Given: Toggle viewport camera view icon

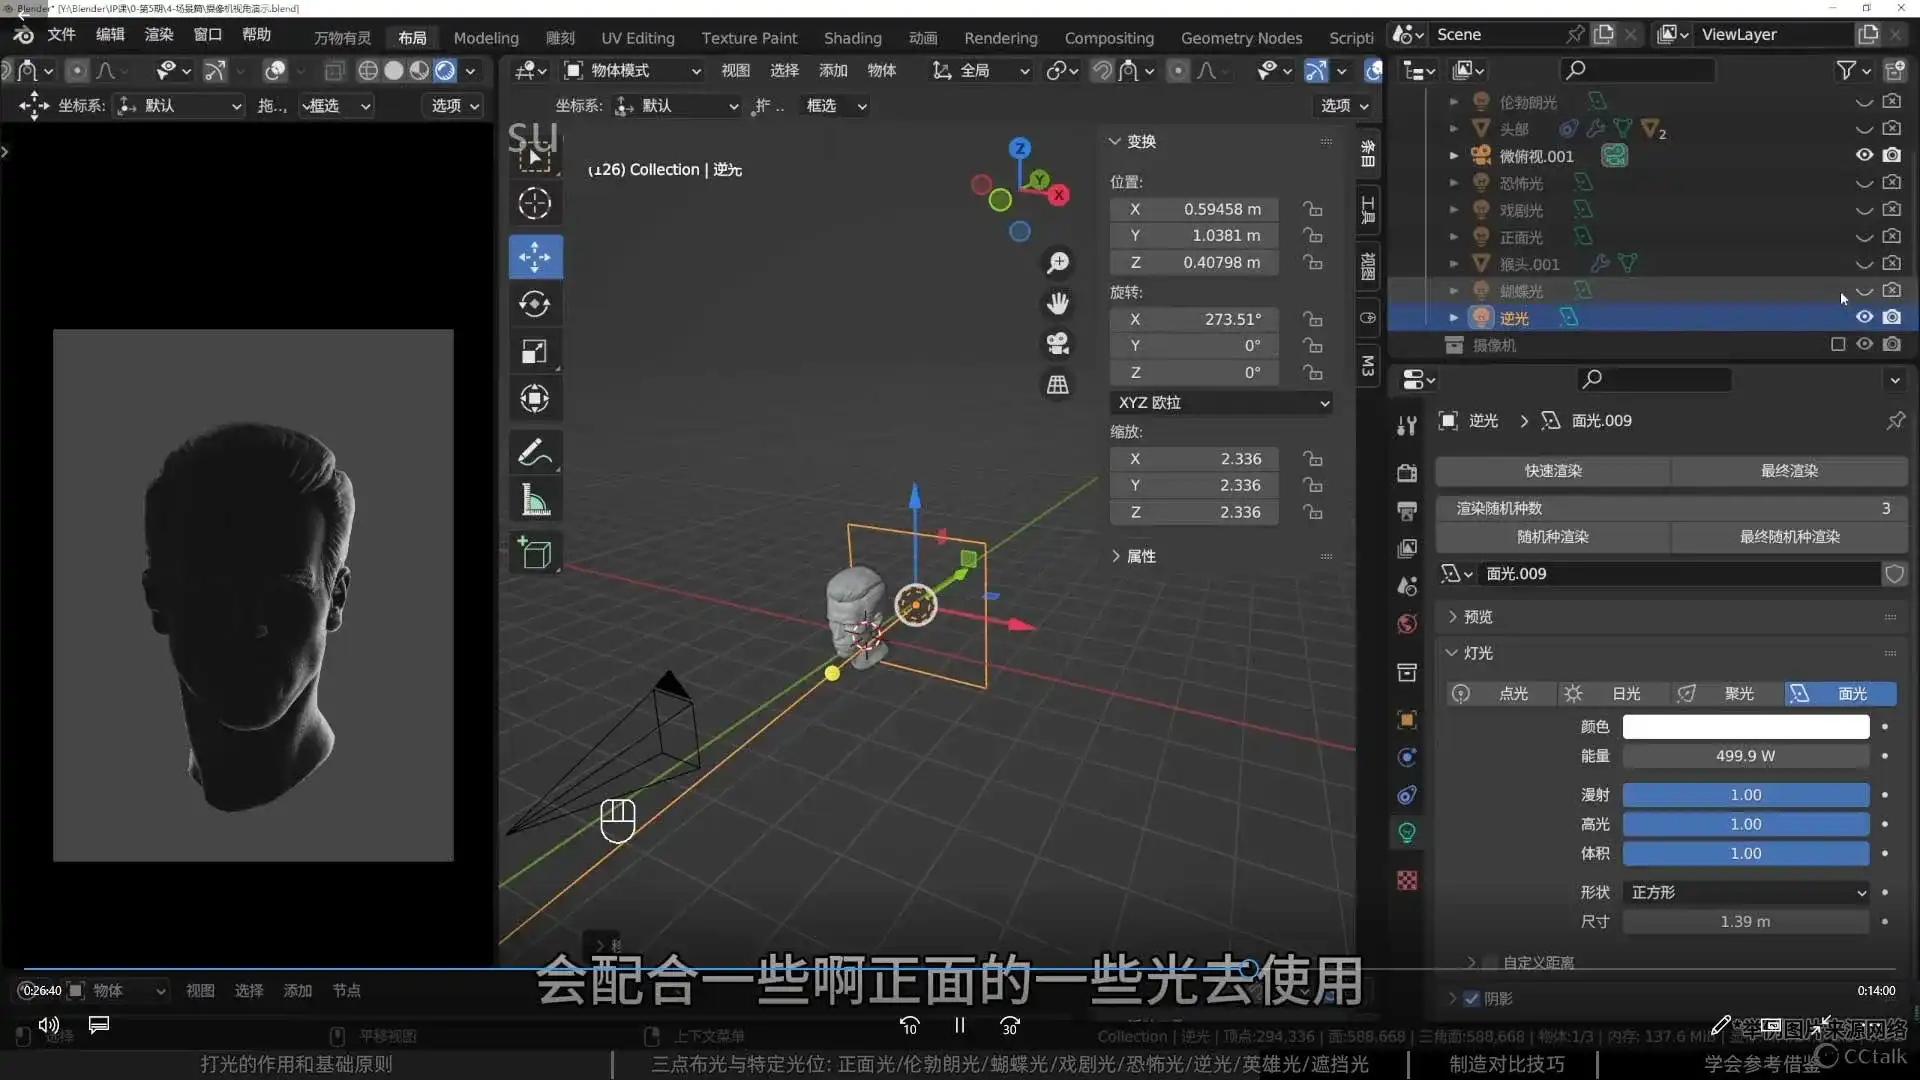Looking at the screenshot, I should 1059,342.
